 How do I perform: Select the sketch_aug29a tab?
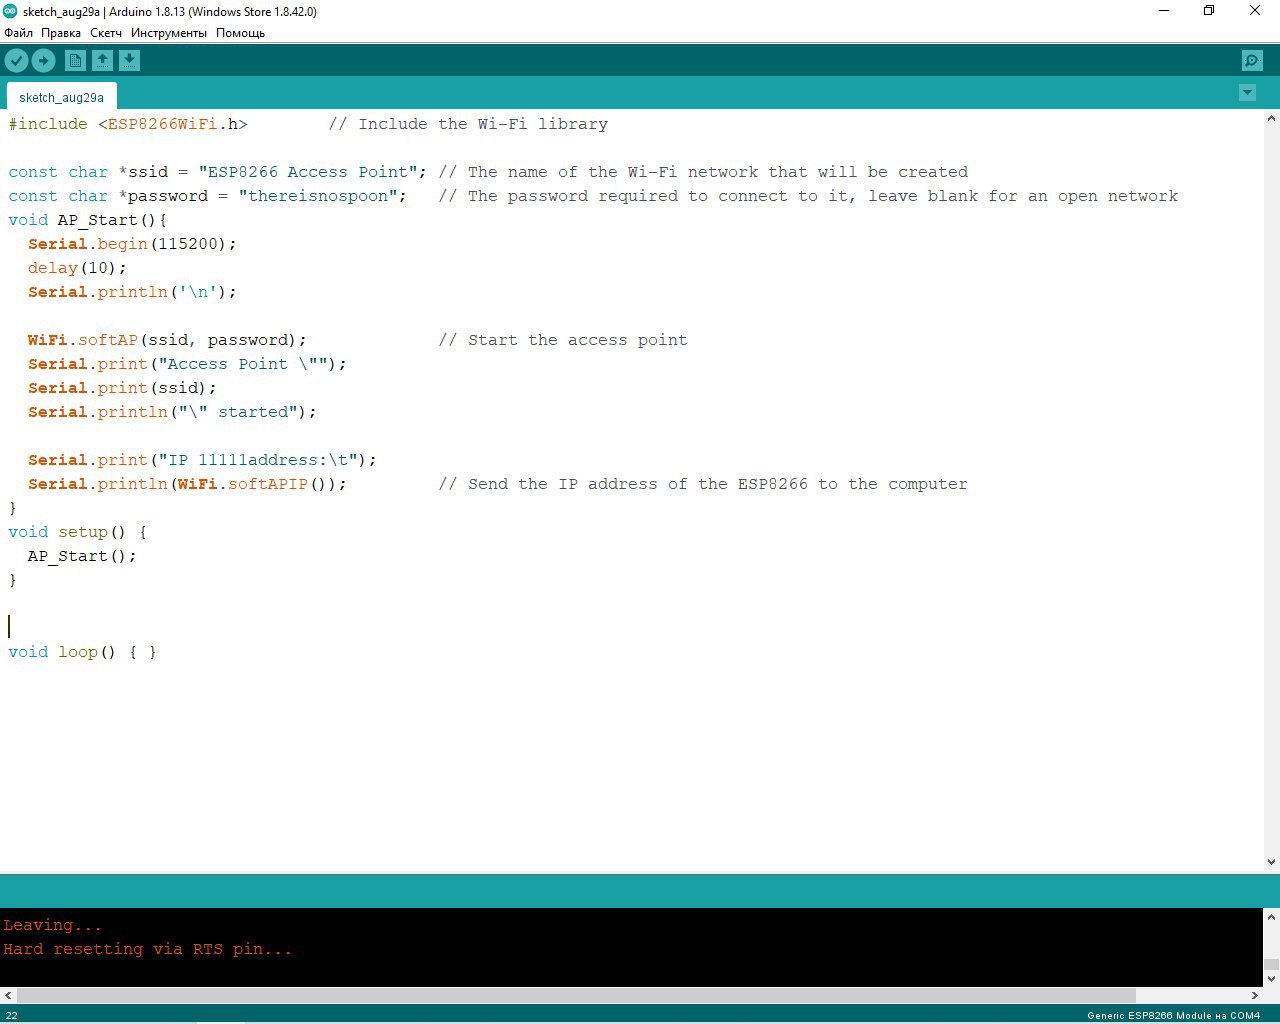click(61, 97)
